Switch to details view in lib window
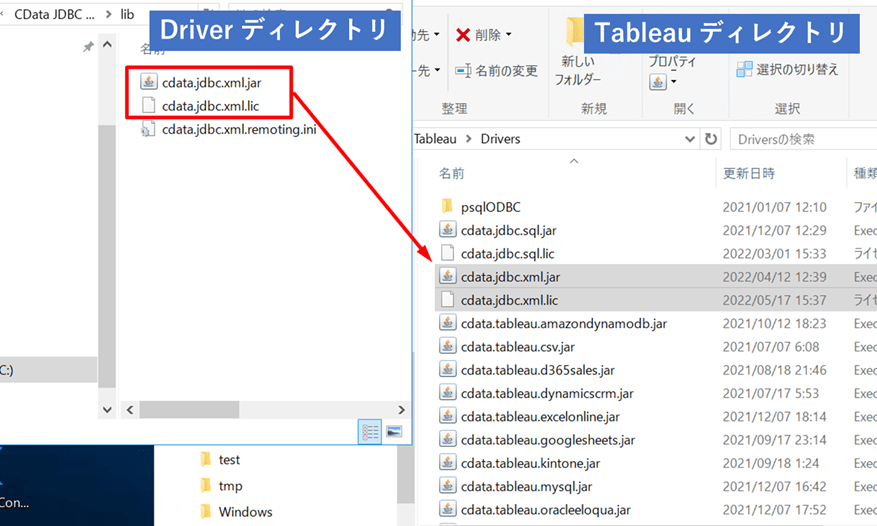This screenshot has height=526, width=877. (x=370, y=432)
